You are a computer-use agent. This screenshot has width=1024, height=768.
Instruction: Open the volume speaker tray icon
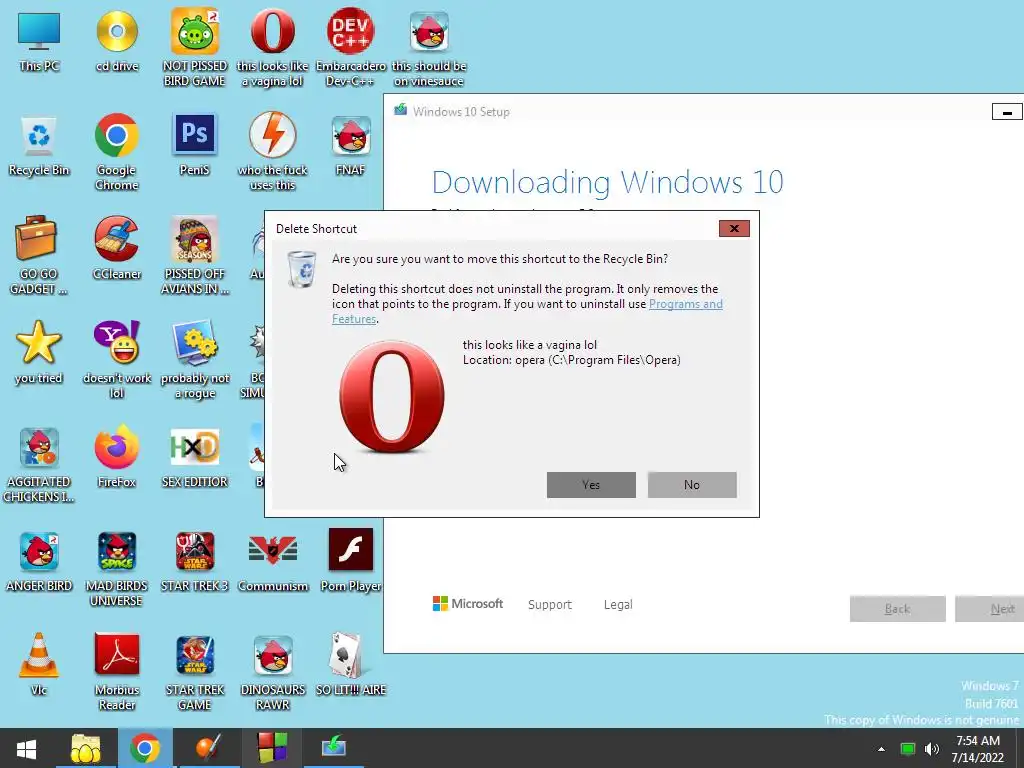pos(932,749)
